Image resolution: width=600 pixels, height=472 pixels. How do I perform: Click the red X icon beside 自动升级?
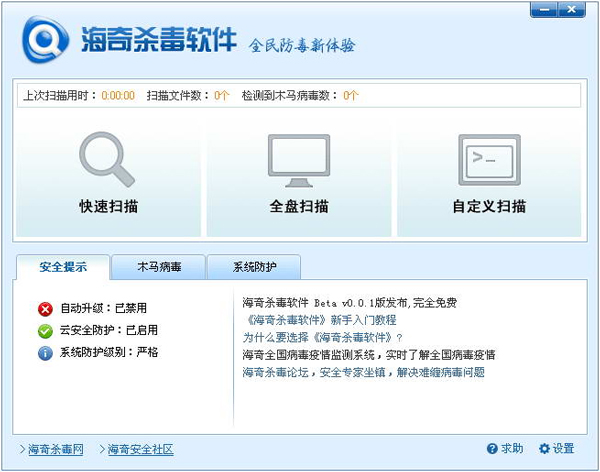point(45,309)
